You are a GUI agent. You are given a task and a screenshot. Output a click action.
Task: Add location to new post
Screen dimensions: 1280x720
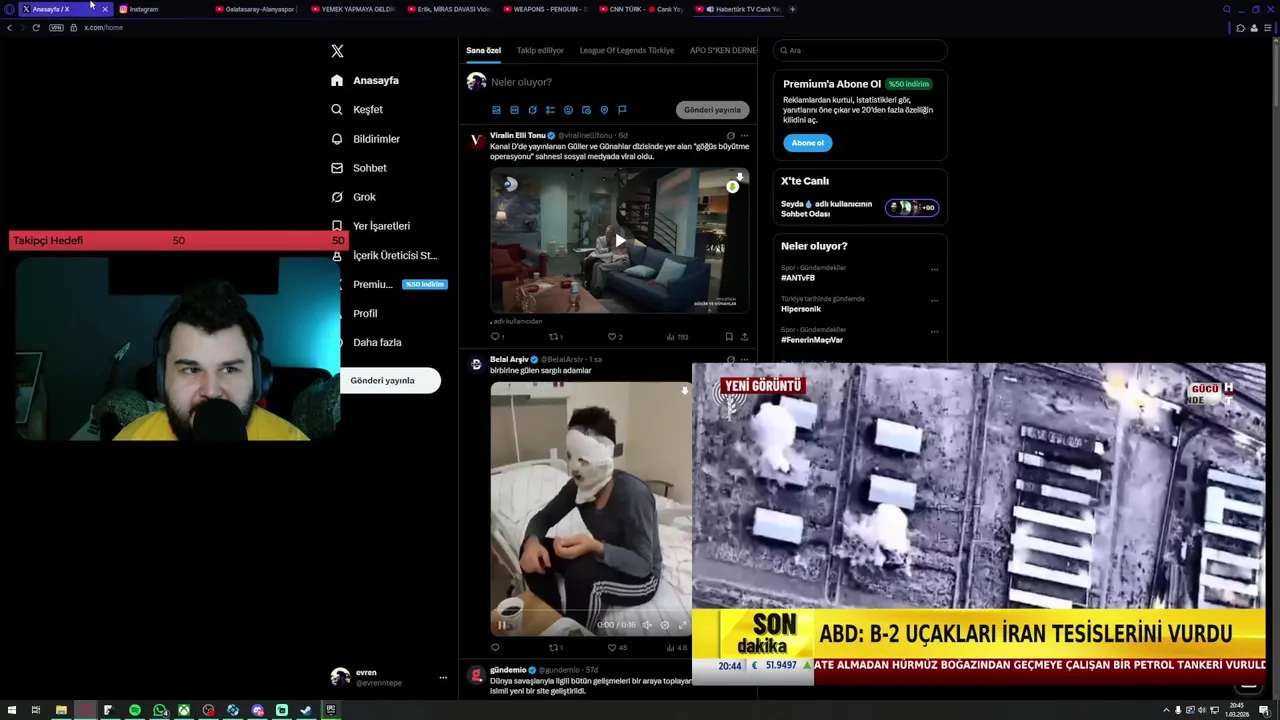[x=604, y=110]
